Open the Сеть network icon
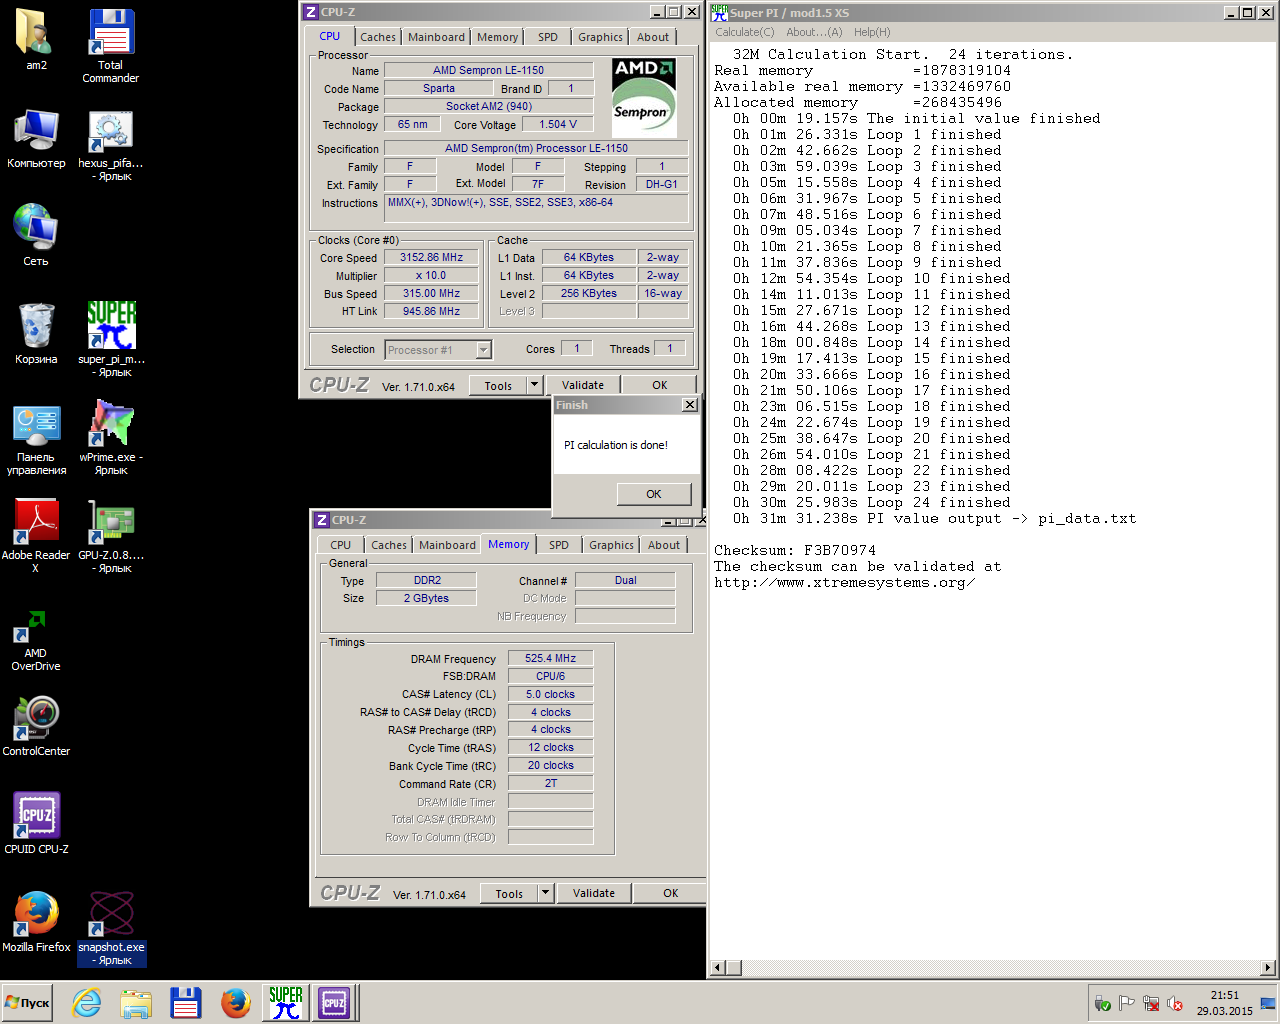 pos(36,235)
